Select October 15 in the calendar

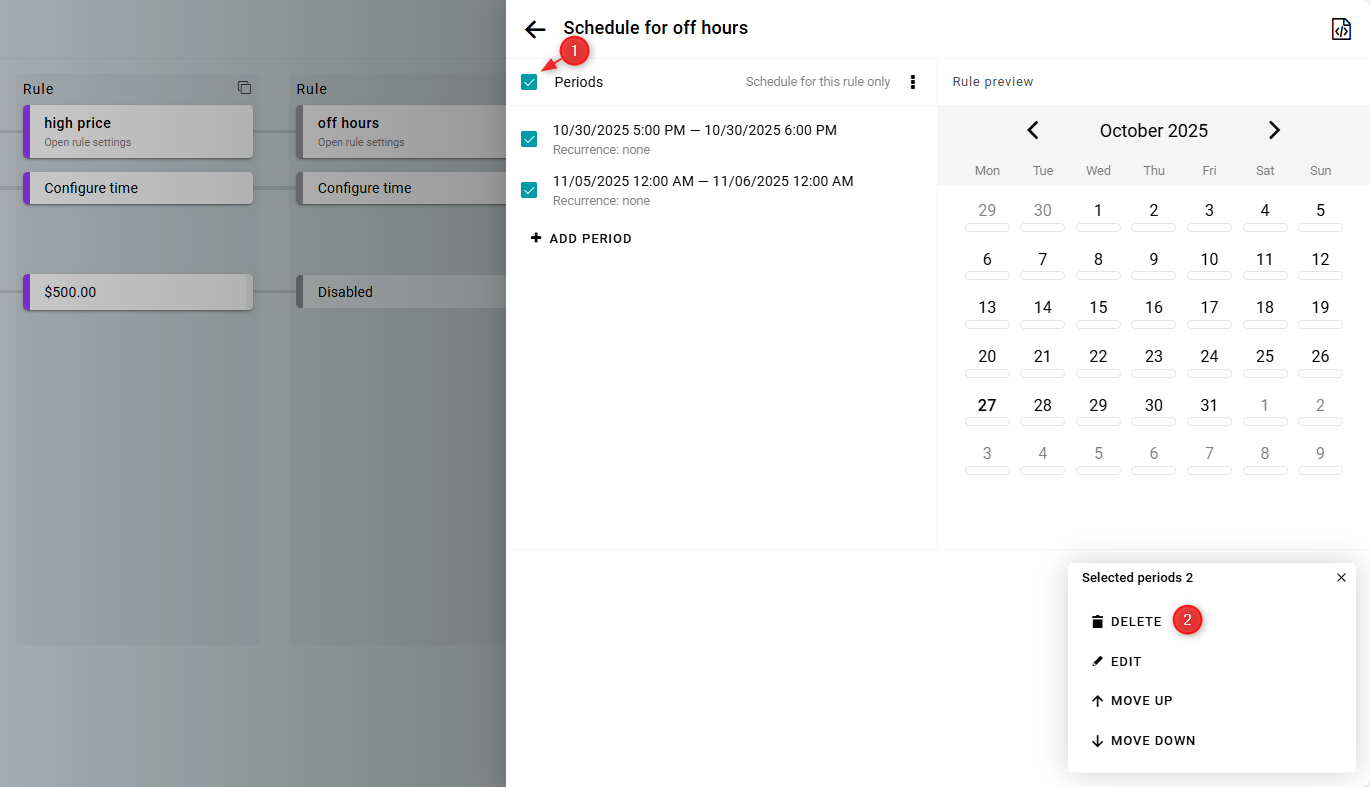pos(1098,308)
